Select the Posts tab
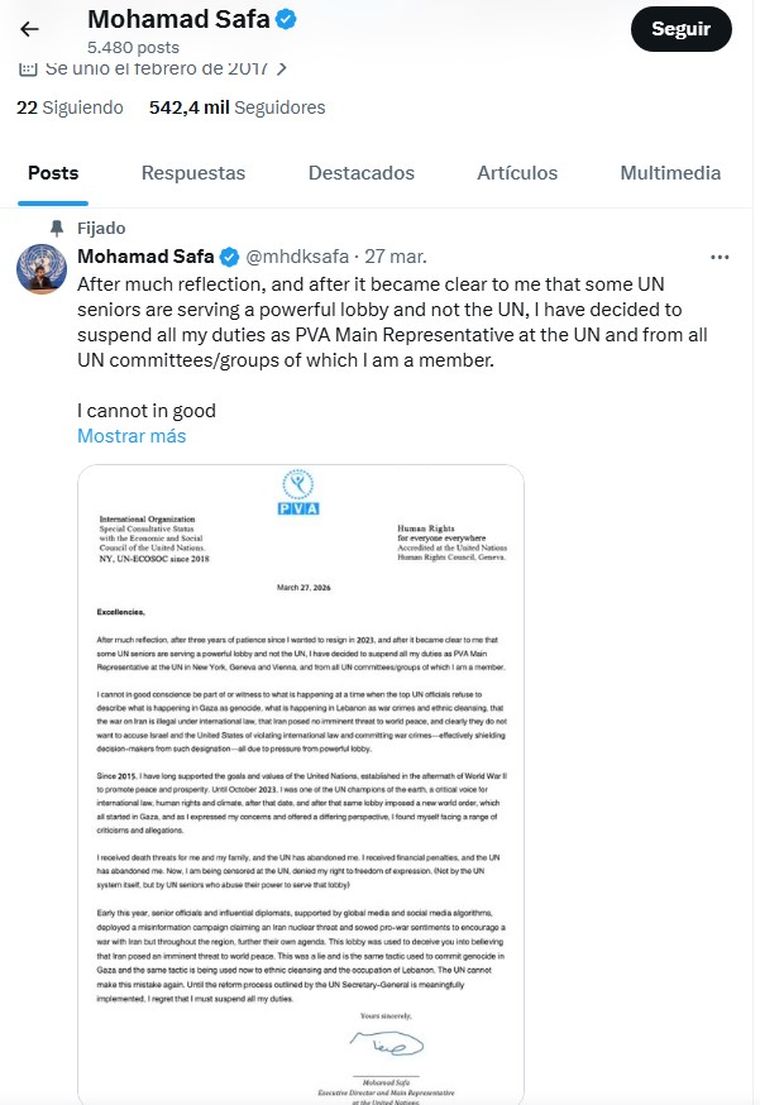Screen dimensions: 760x1105 point(53,173)
